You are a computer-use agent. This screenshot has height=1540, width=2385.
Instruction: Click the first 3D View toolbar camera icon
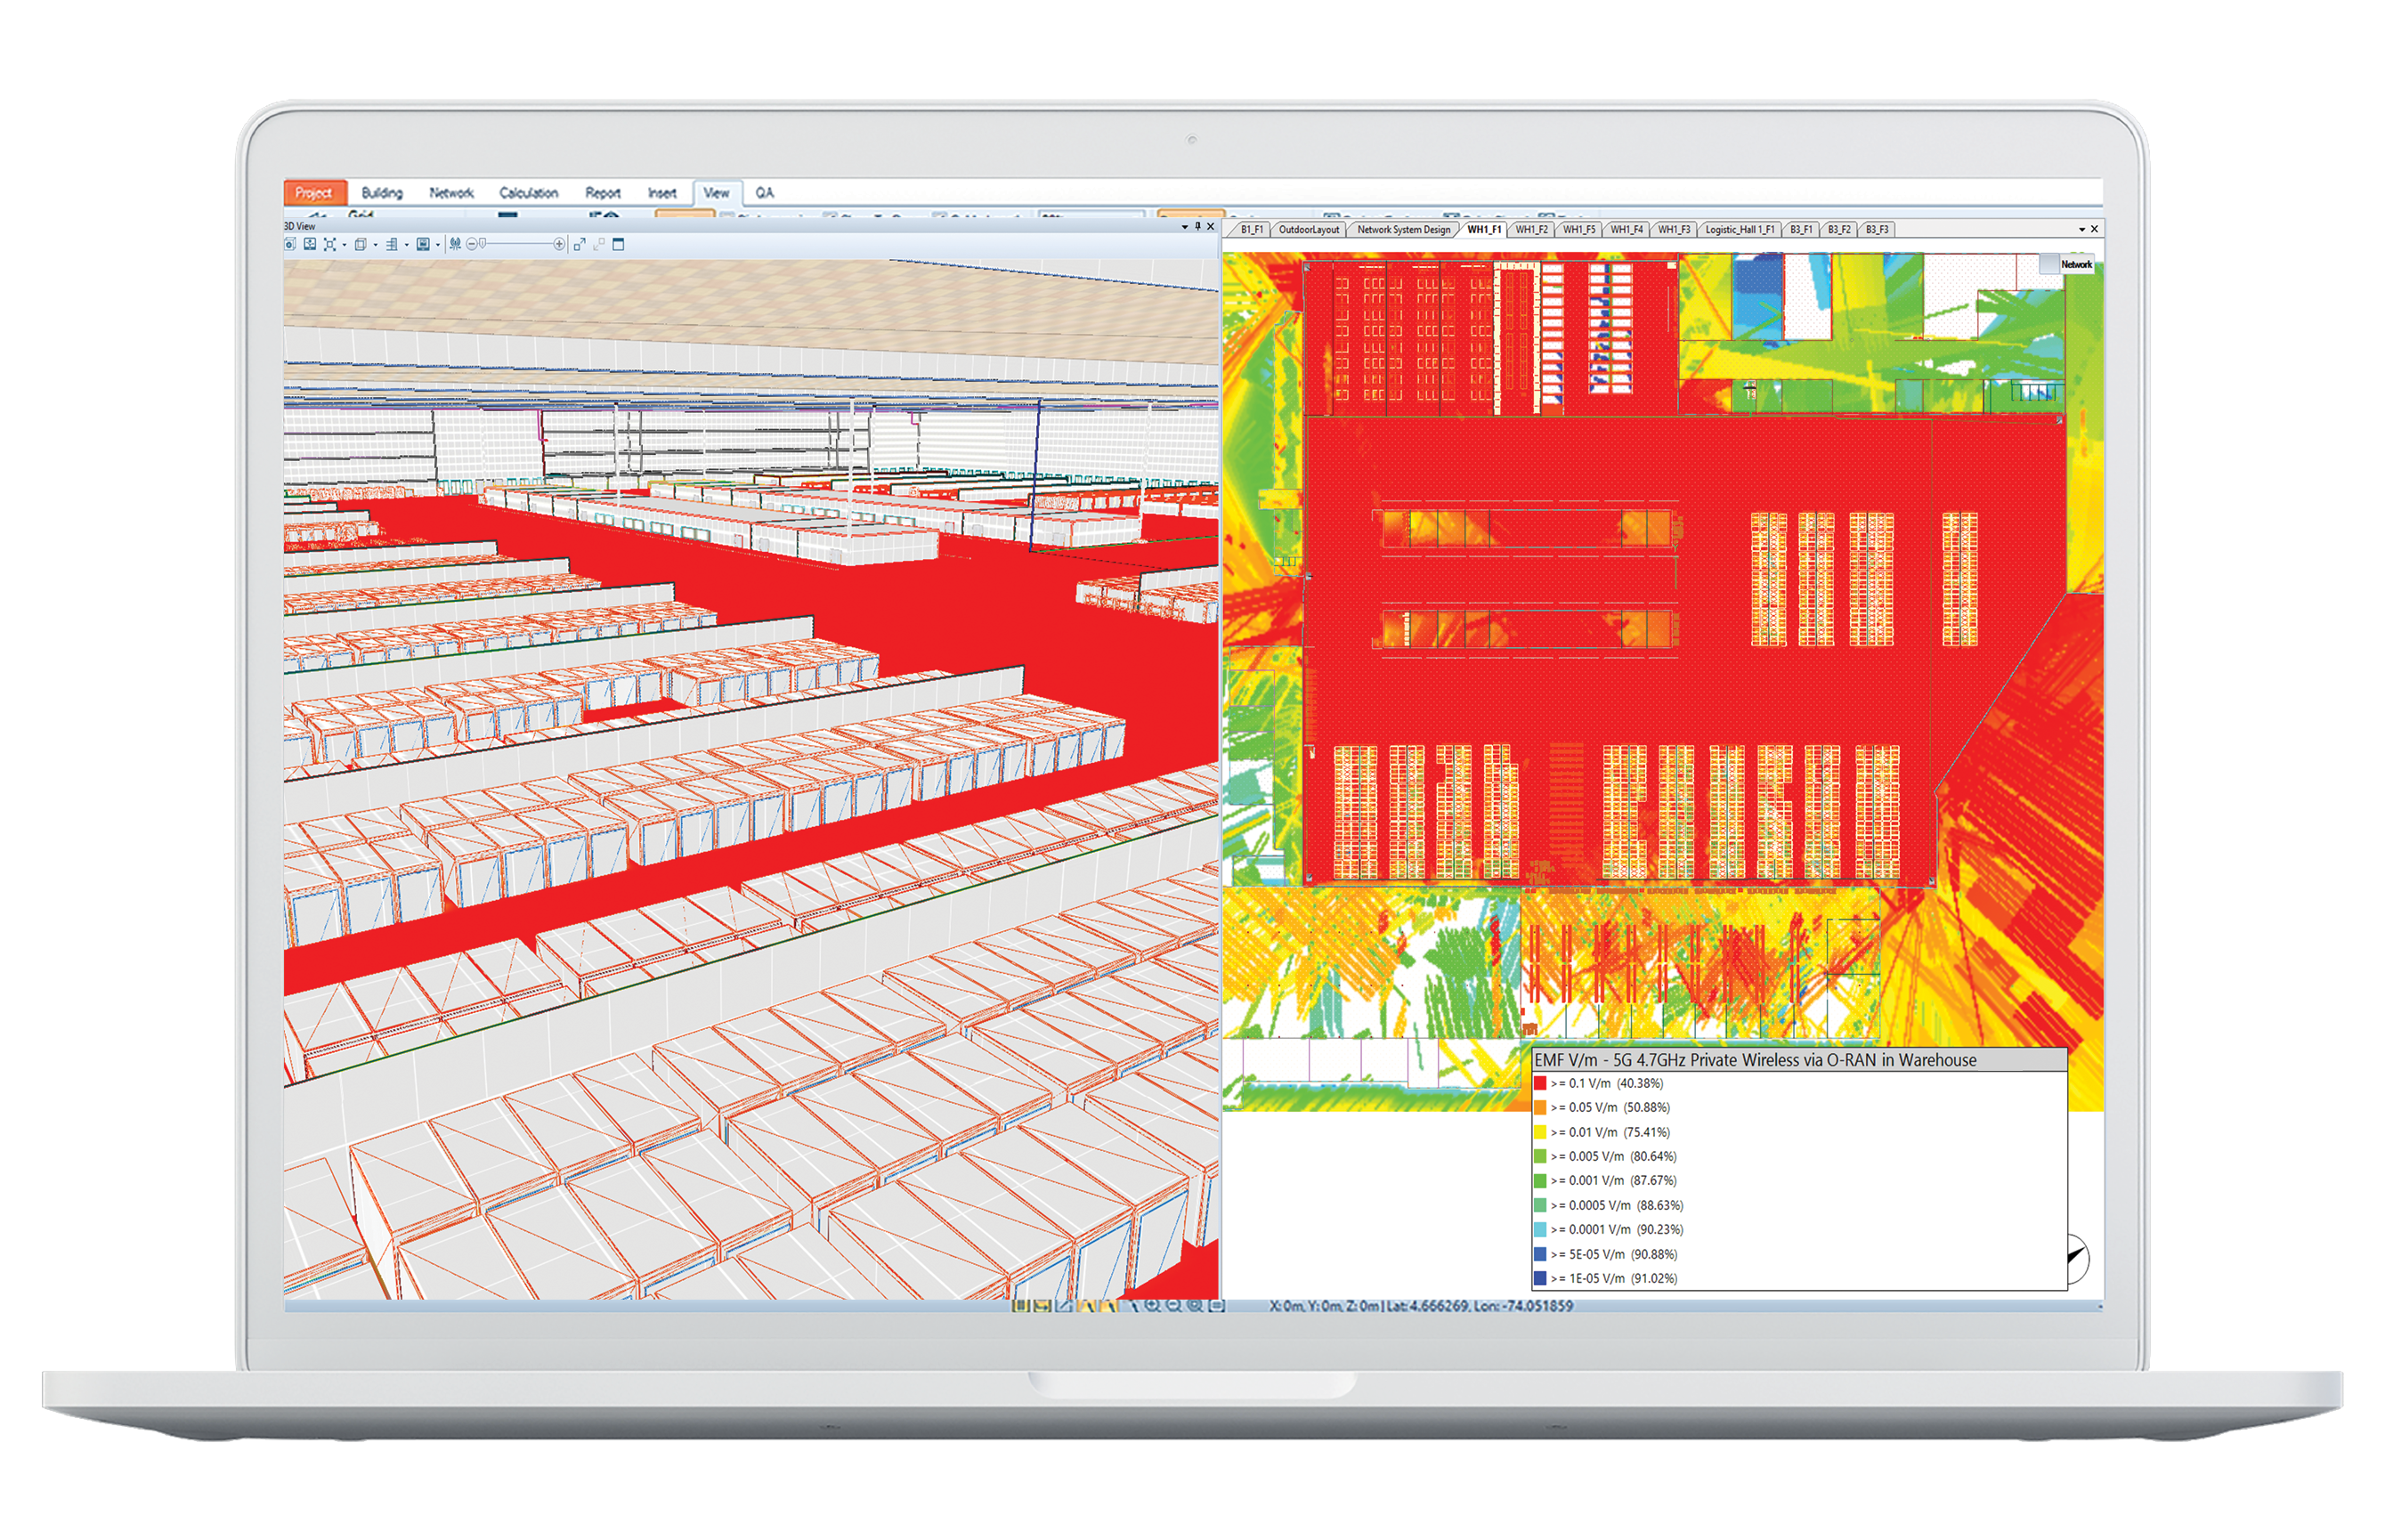[x=290, y=244]
